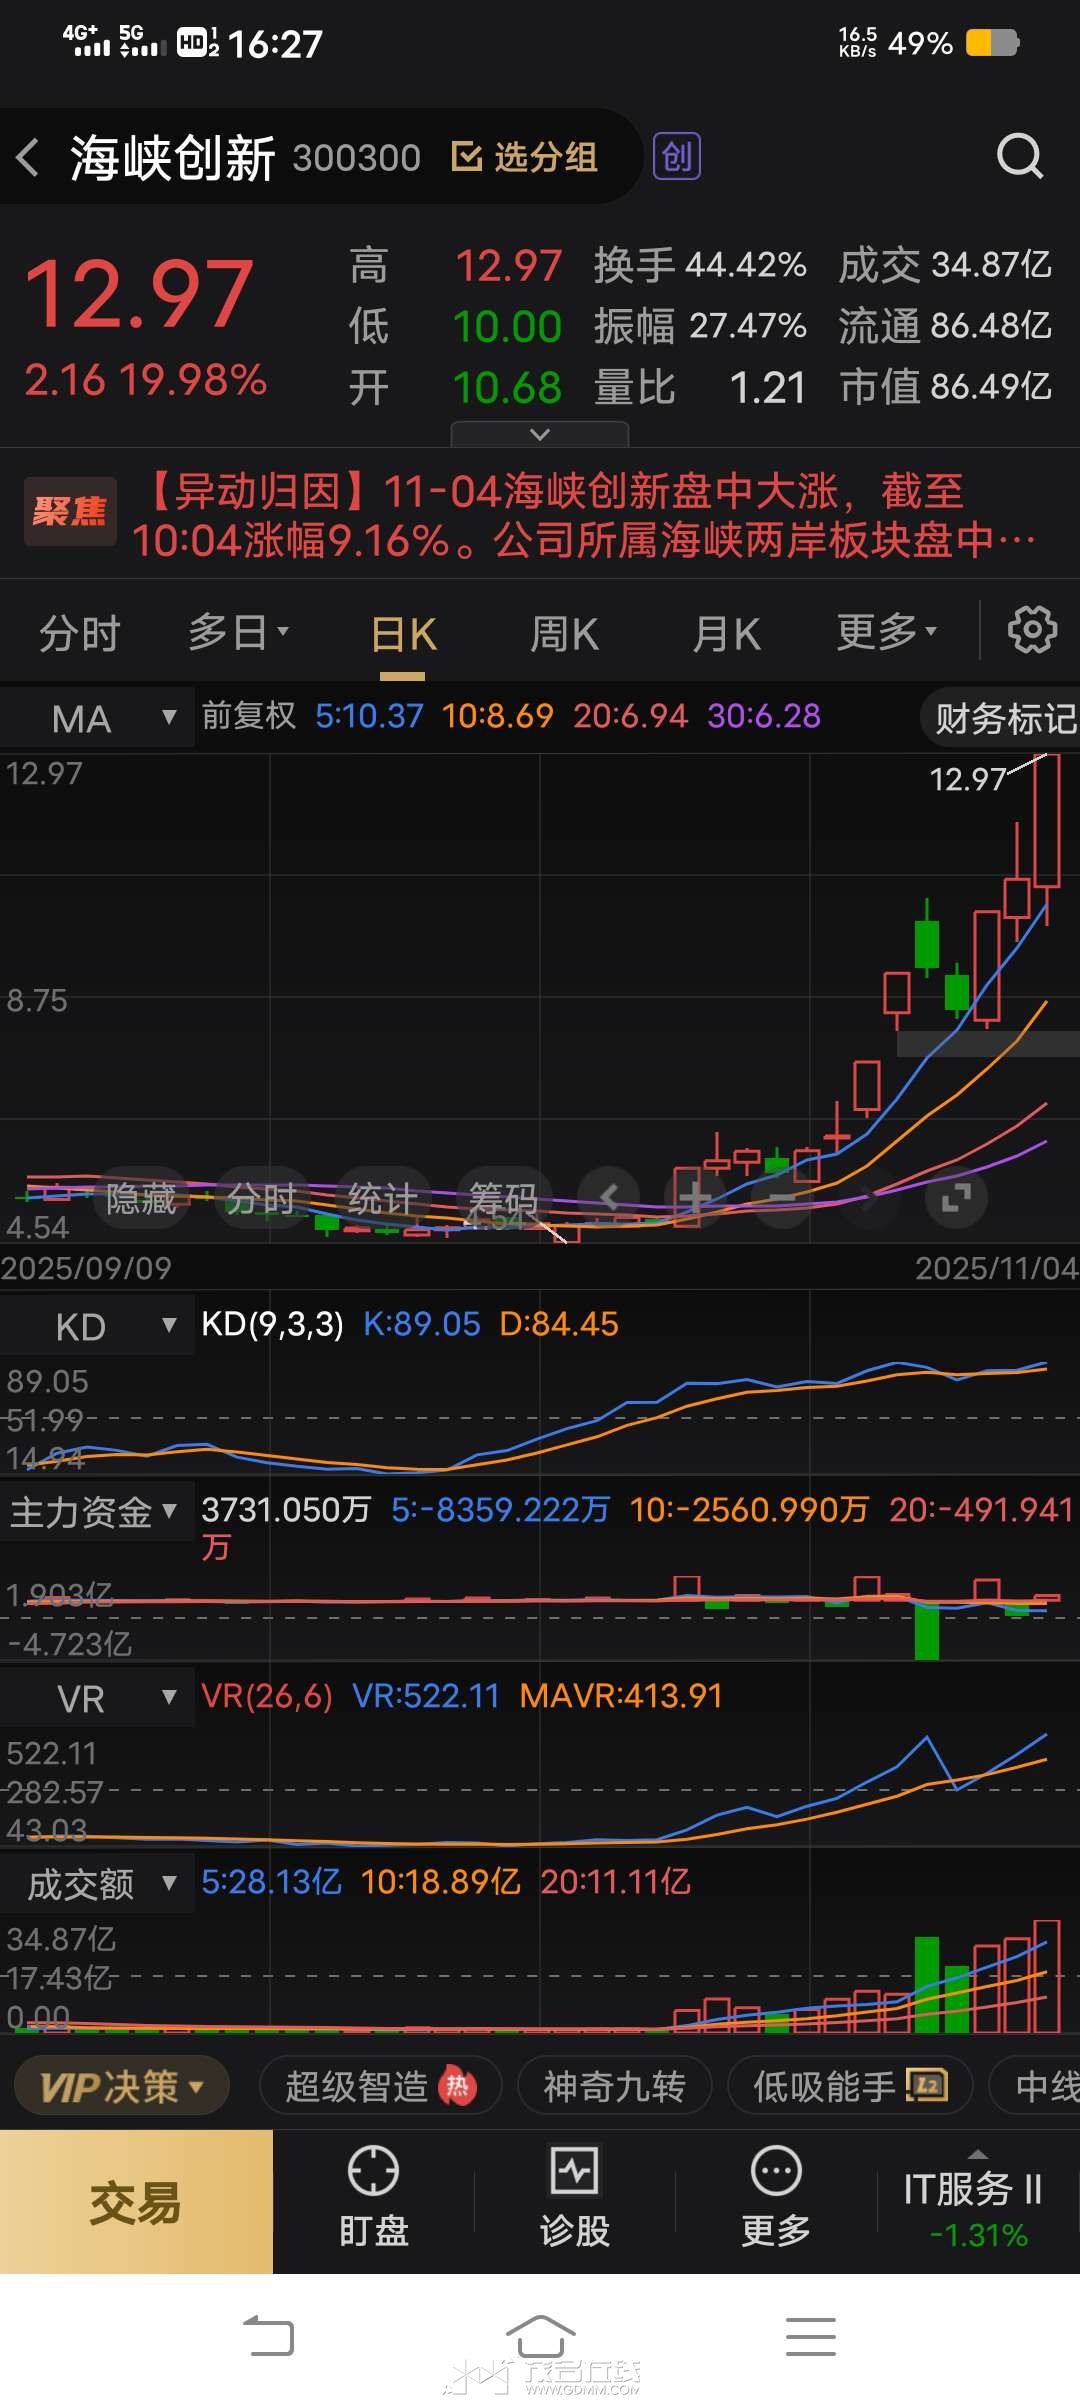The width and height of the screenshot is (1080, 2400).
Task: Open 盯盘 monitoring icon
Action: pos(373,2200)
